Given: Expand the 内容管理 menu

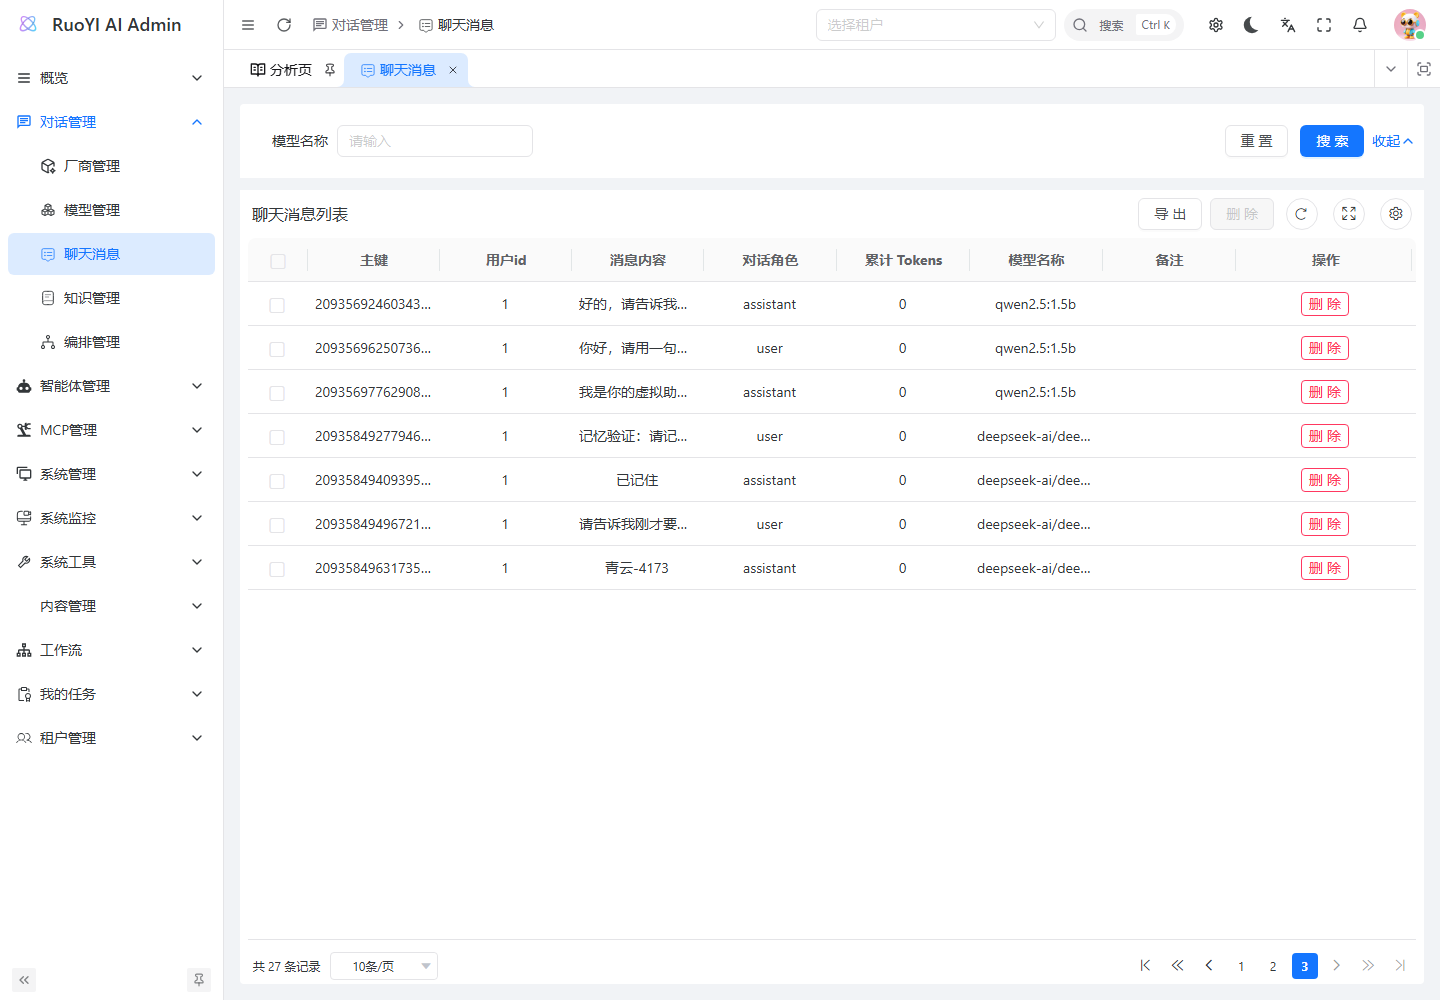Looking at the screenshot, I should pos(111,606).
